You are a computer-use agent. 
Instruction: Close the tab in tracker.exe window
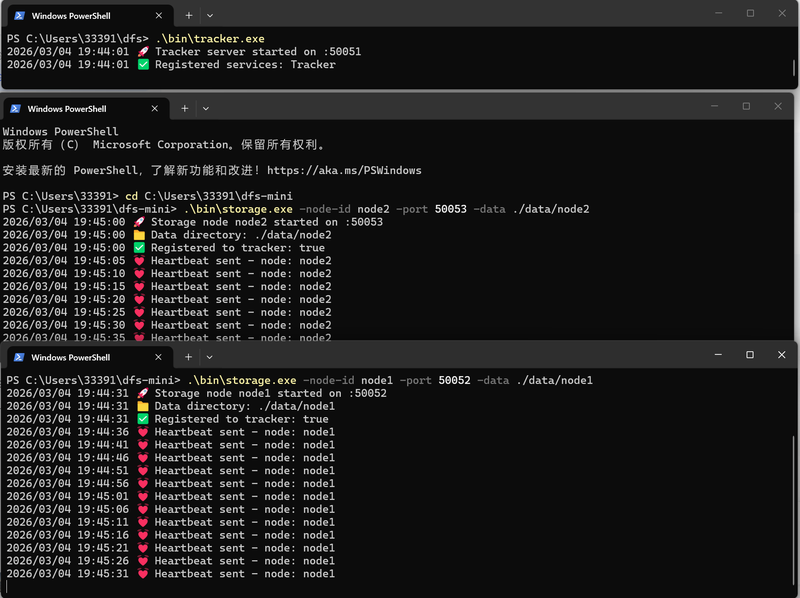[161, 16]
